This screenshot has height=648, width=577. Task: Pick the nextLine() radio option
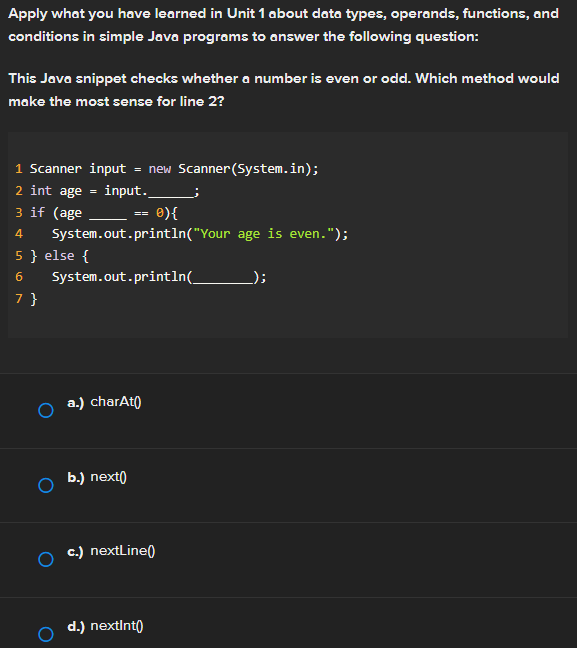point(46,559)
